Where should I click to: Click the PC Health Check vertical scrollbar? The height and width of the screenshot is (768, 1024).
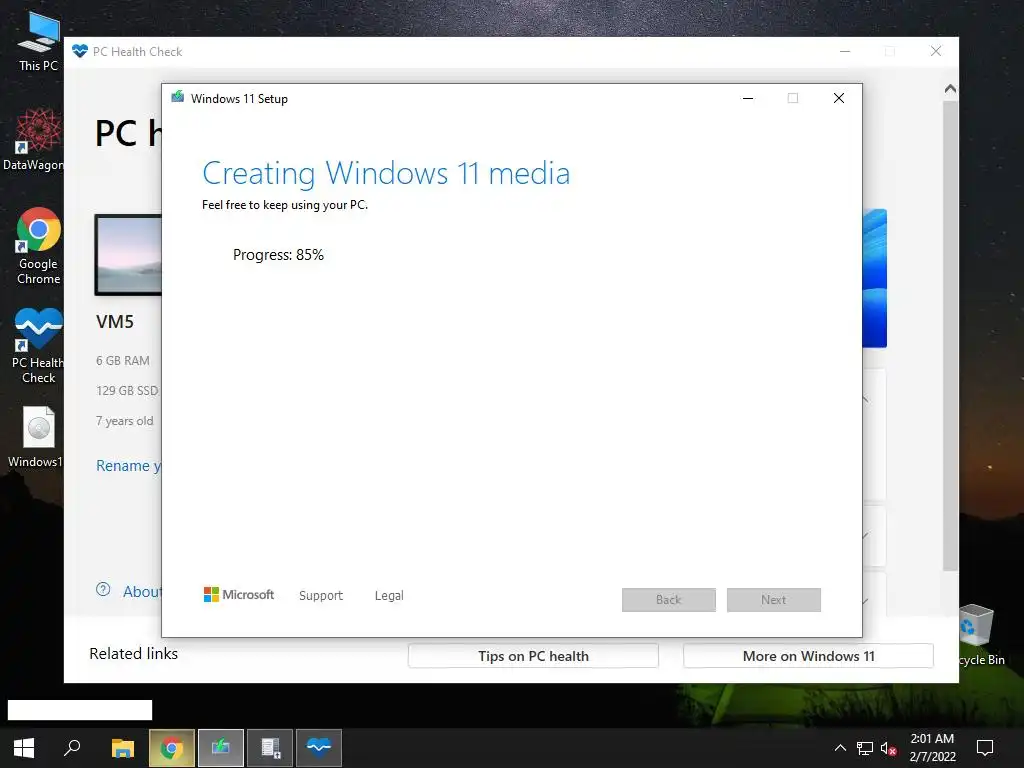click(950, 334)
